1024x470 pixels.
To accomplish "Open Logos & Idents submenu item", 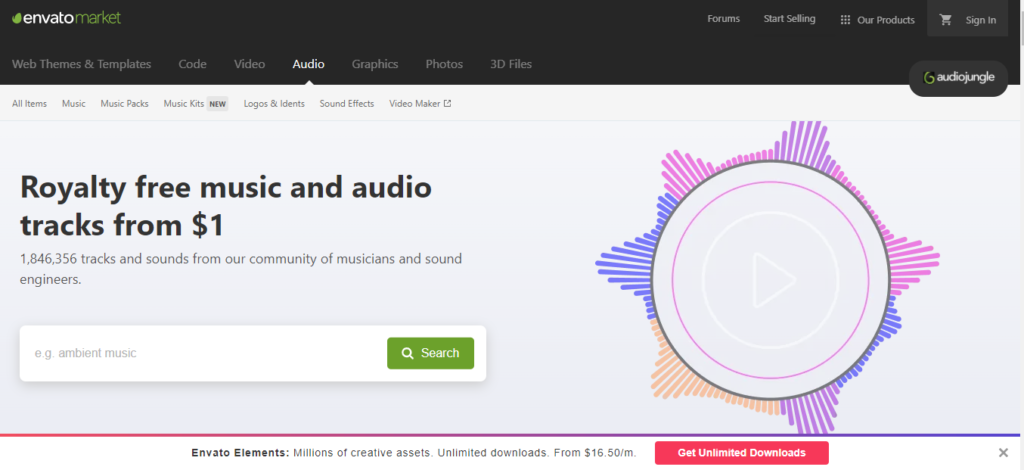I will coord(274,103).
